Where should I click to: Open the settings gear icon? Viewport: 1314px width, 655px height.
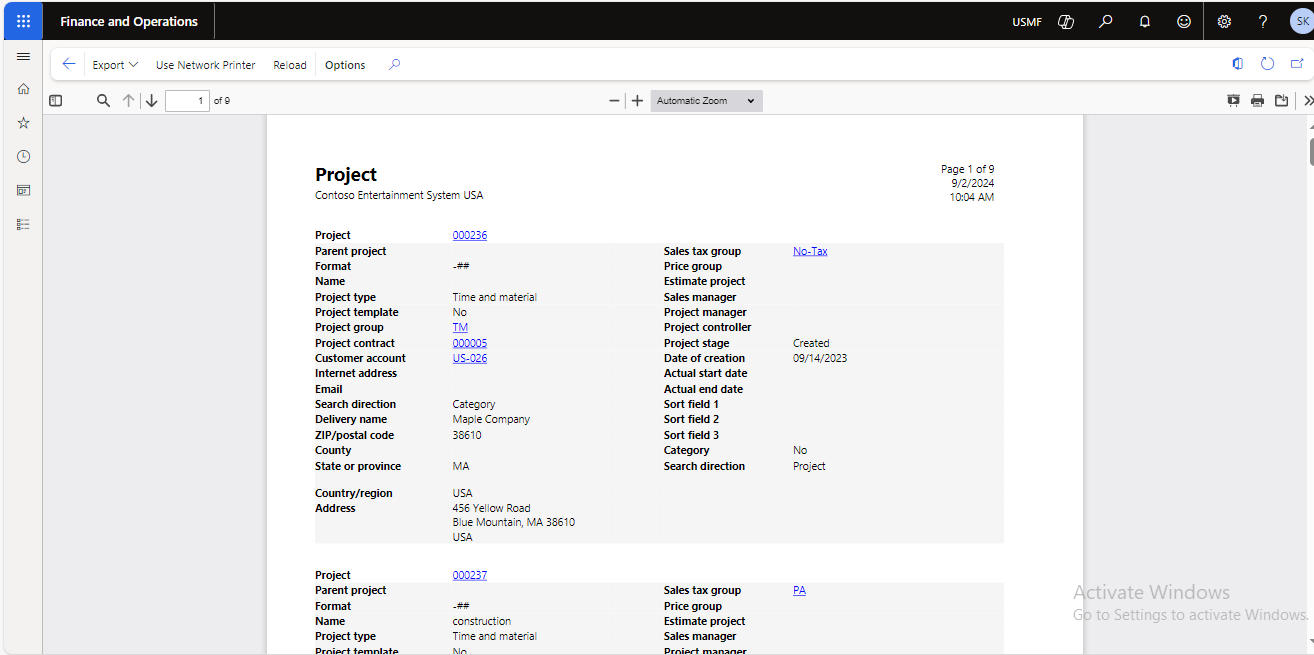(1224, 21)
